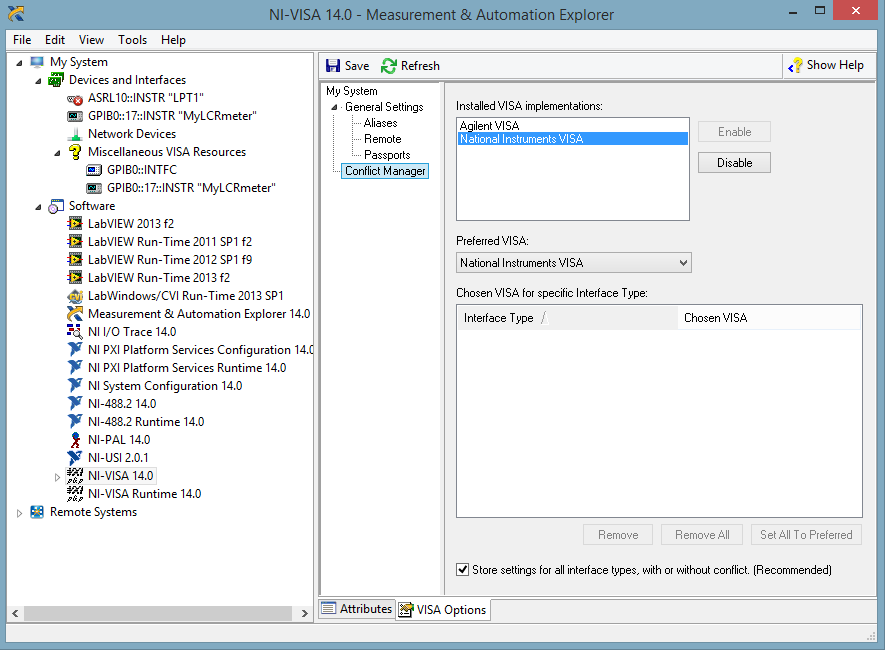Sort by the Interface Type column header
The image size is (885, 650).
(567, 318)
